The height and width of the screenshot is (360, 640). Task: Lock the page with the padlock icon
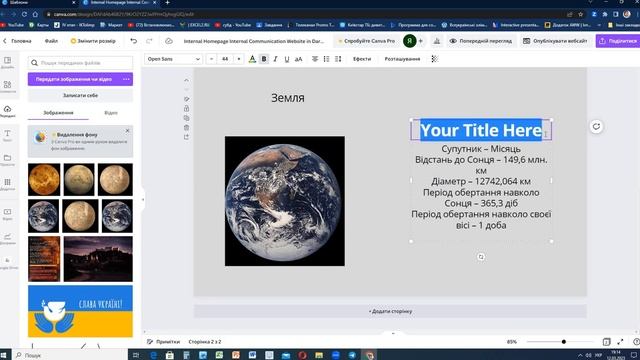point(187,109)
